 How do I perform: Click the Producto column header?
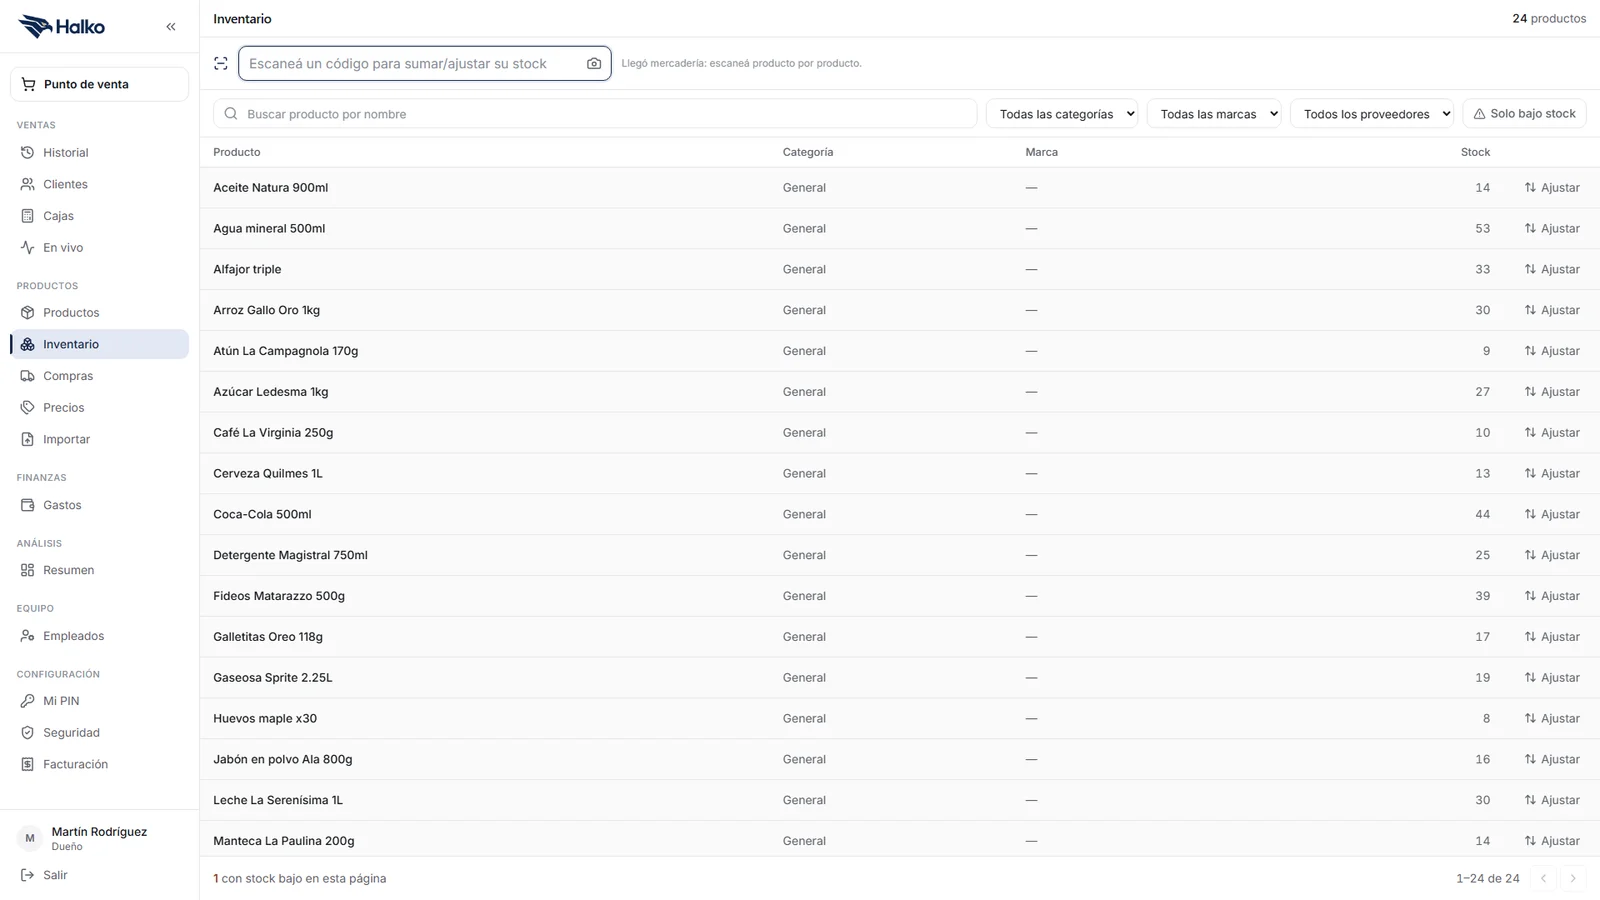point(237,152)
